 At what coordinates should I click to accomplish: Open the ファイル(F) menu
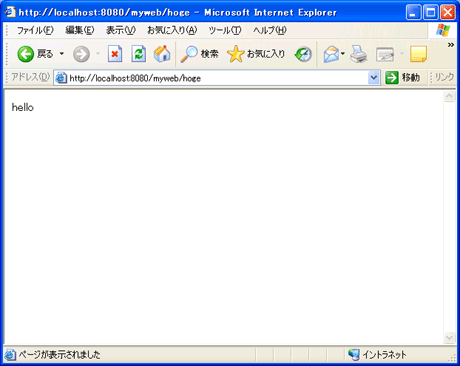point(35,30)
